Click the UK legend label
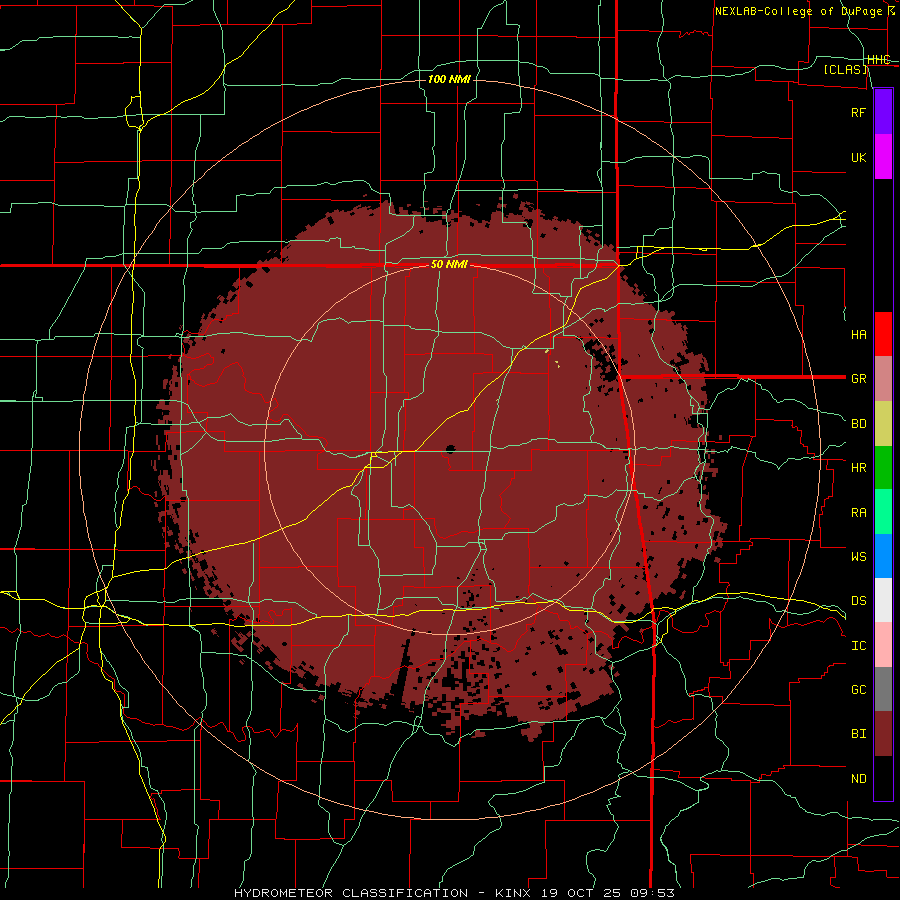900x900 pixels. pyautogui.click(x=858, y=157)
